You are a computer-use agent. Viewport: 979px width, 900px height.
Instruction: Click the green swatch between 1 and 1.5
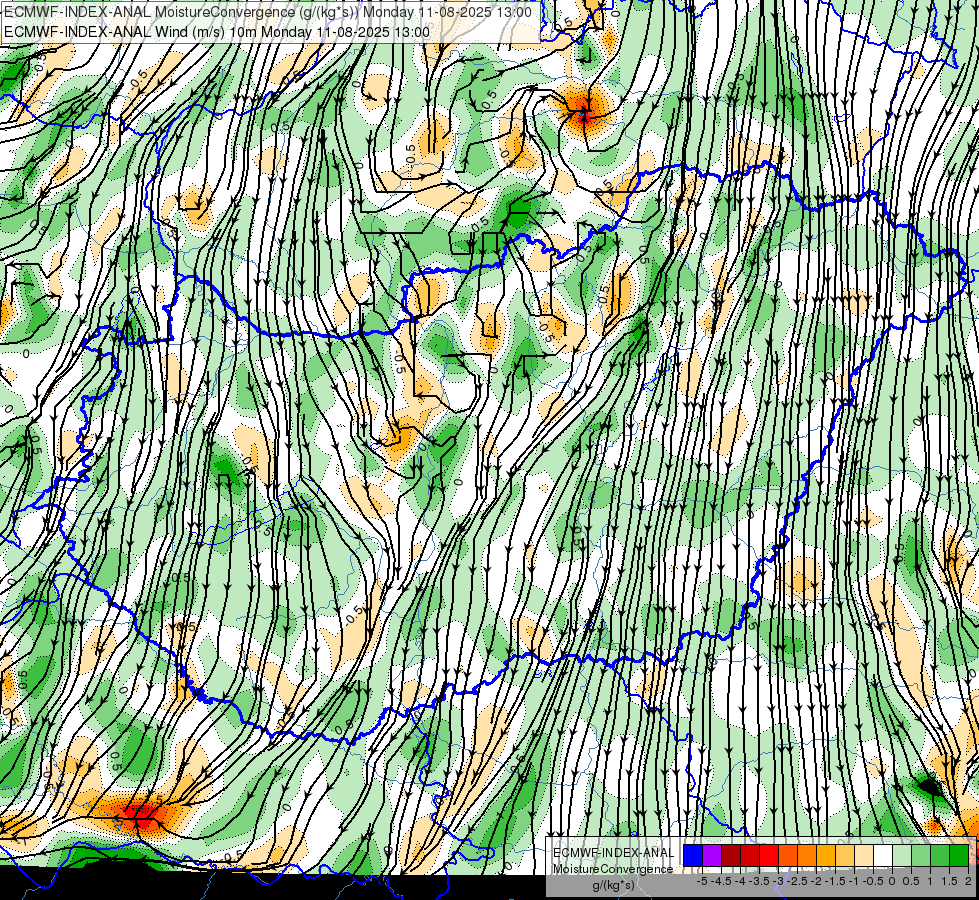point(940,855)
